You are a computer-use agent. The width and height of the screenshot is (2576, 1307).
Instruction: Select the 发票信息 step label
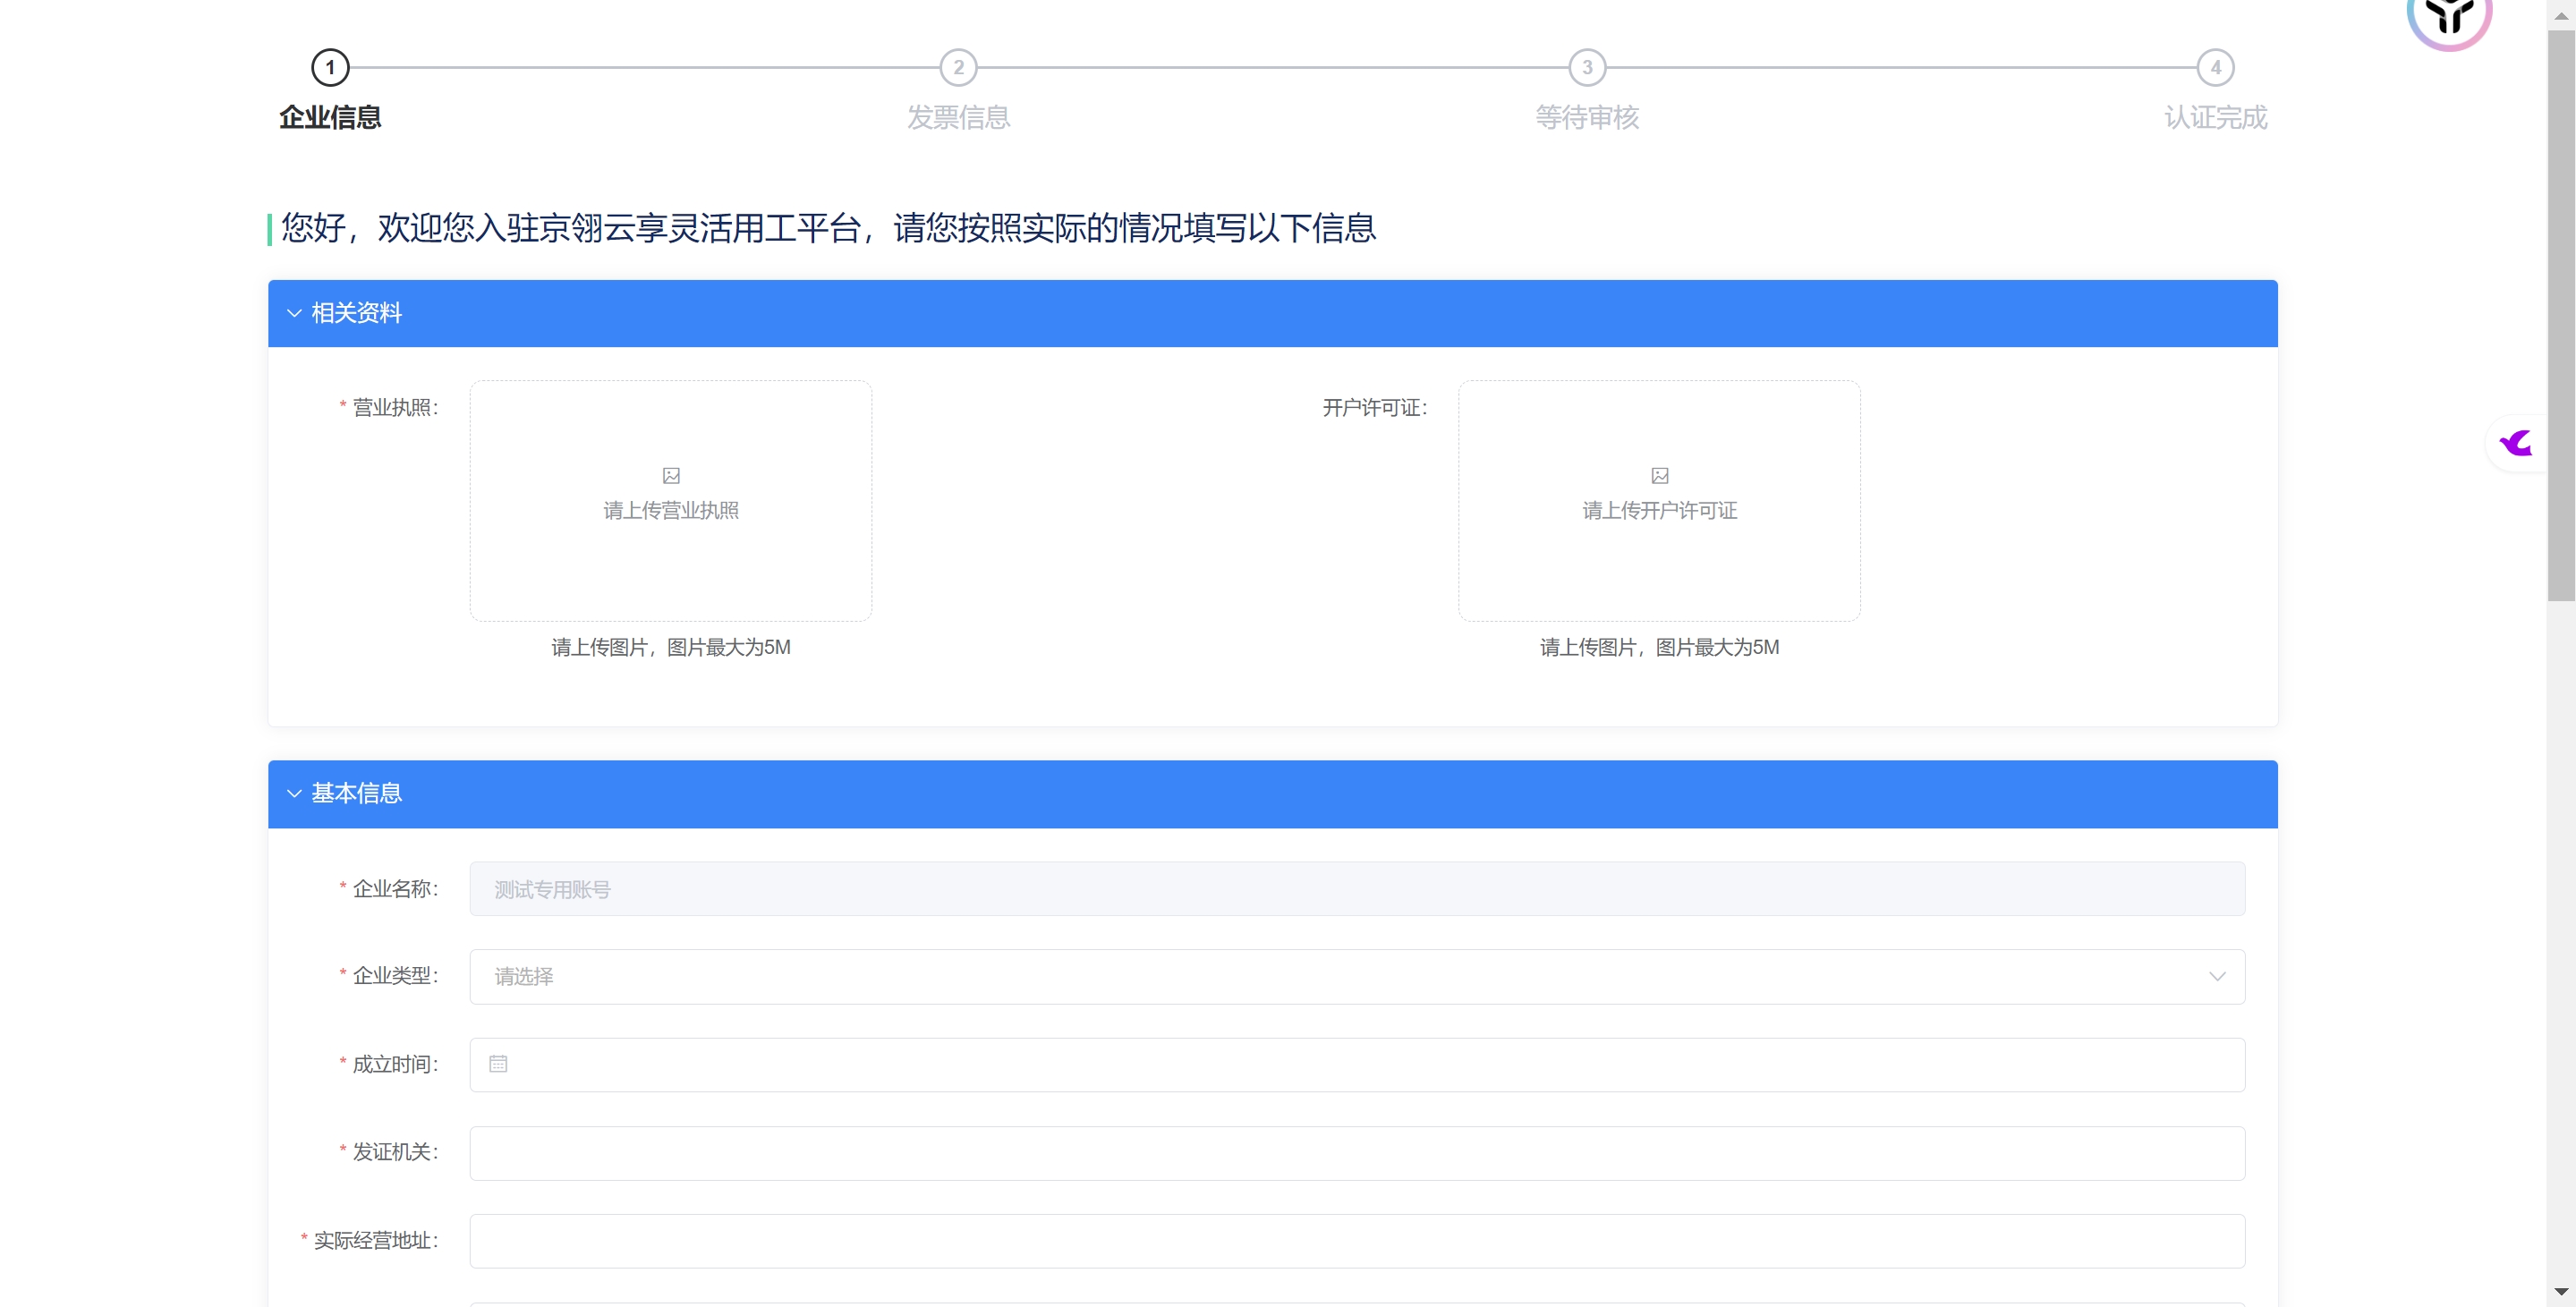pos(958,118)
